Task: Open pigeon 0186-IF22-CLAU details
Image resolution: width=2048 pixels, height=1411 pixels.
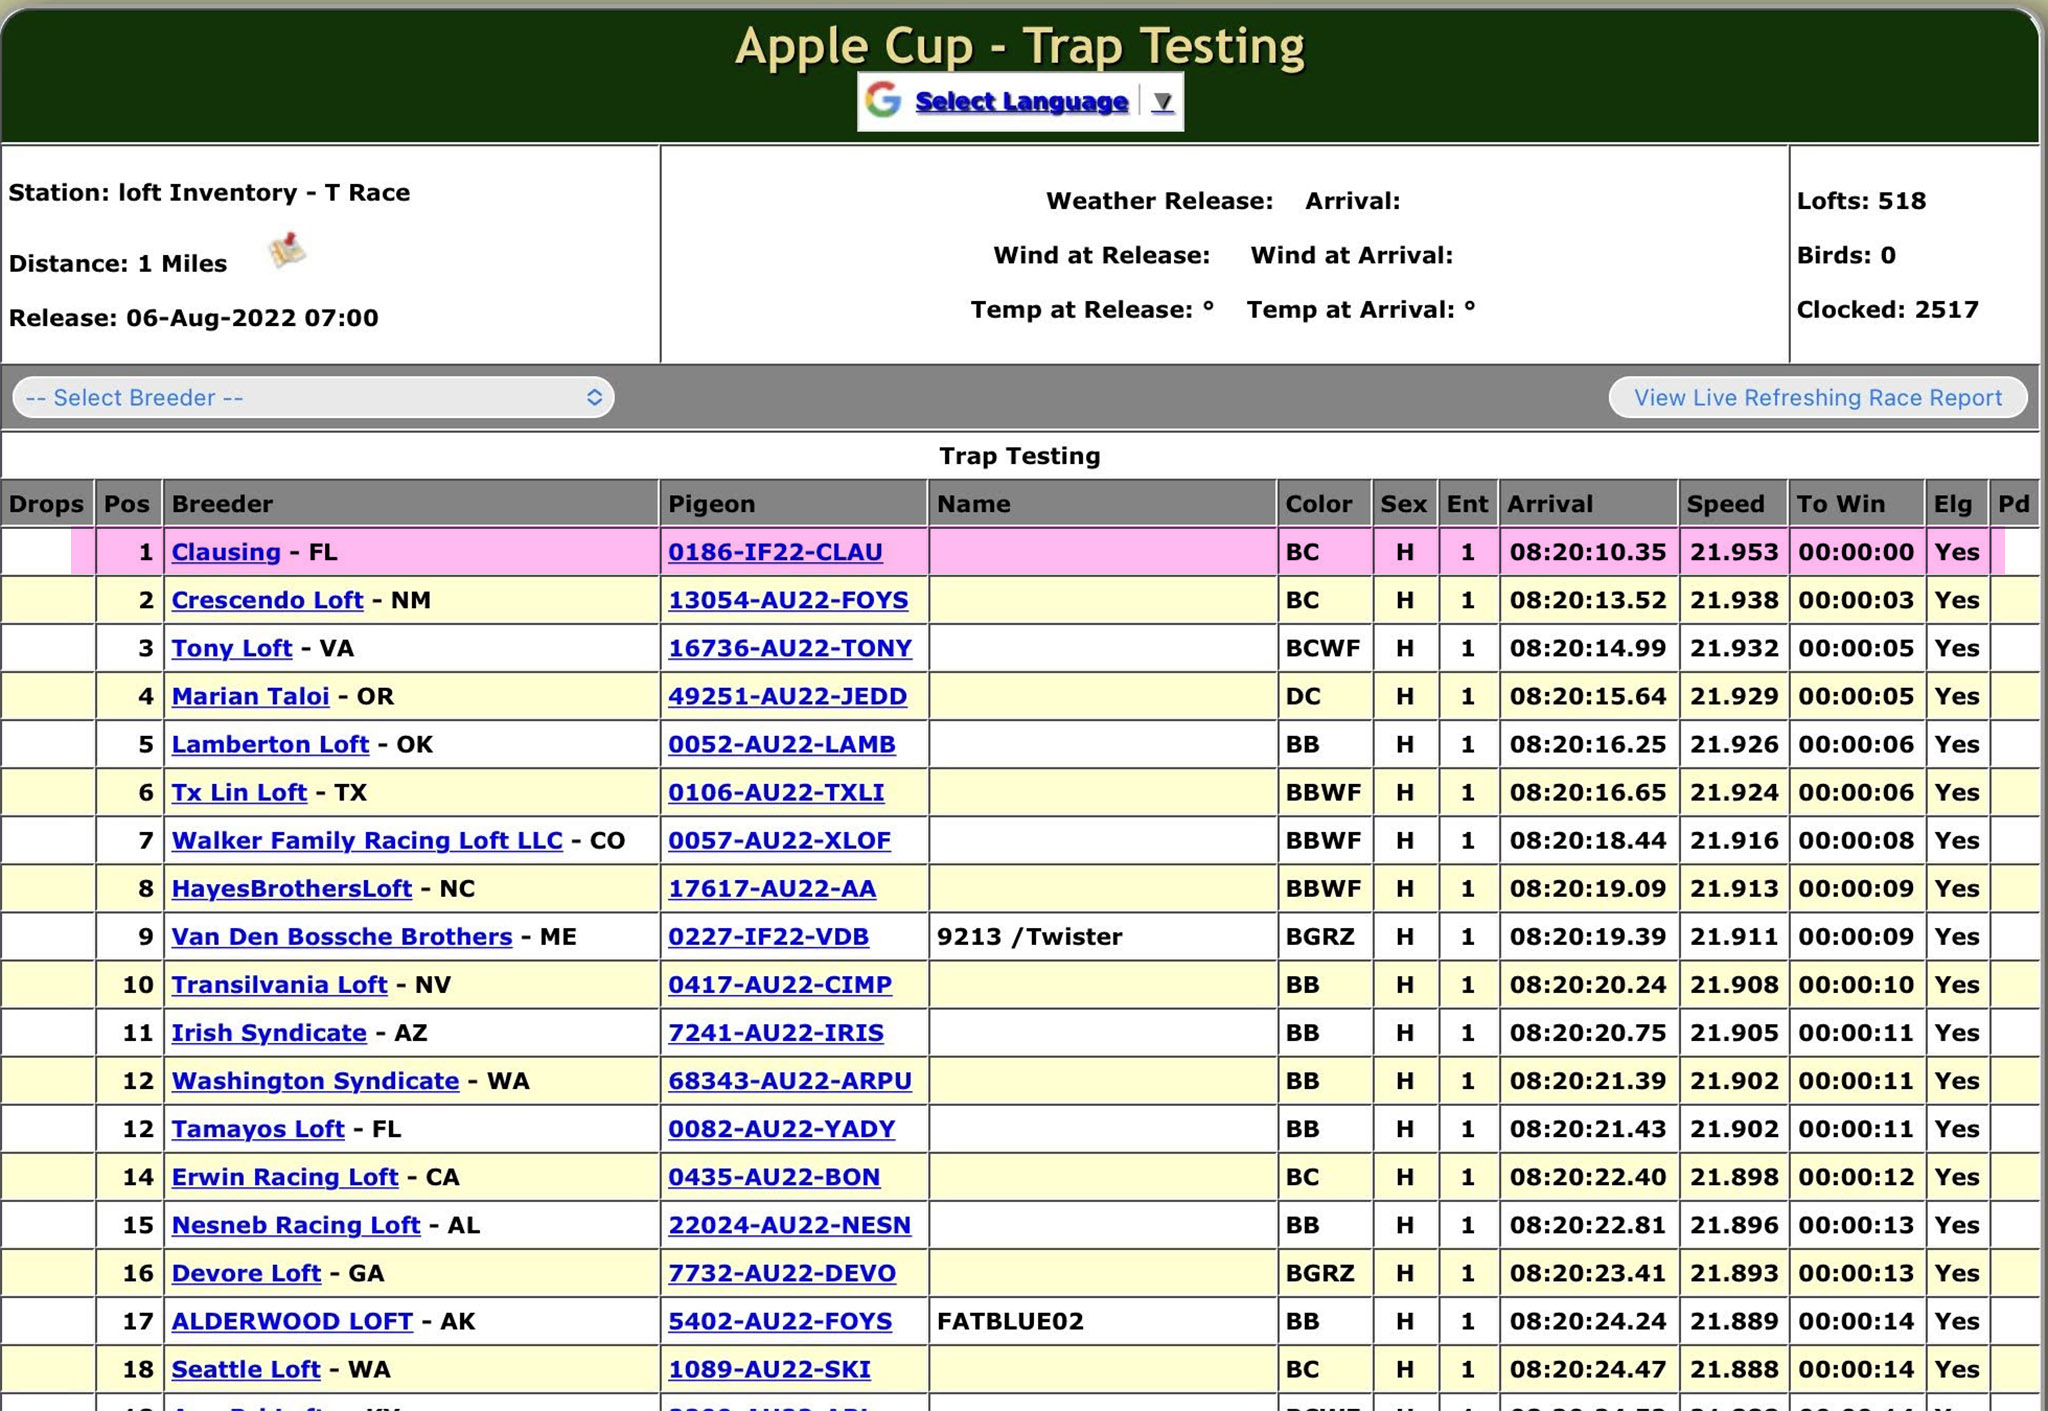Action: point(775,552)
